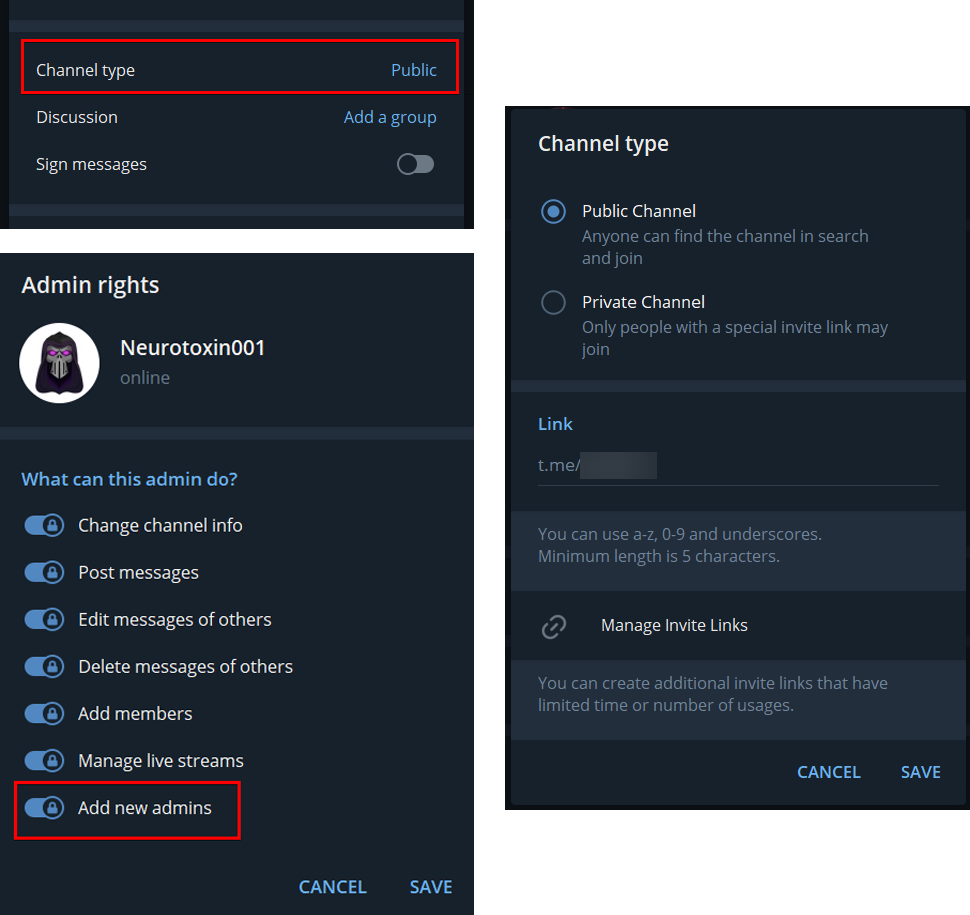Click the link icon beside Manage Invite Links
Screen dimensions: 970x915
coord(555,625)
